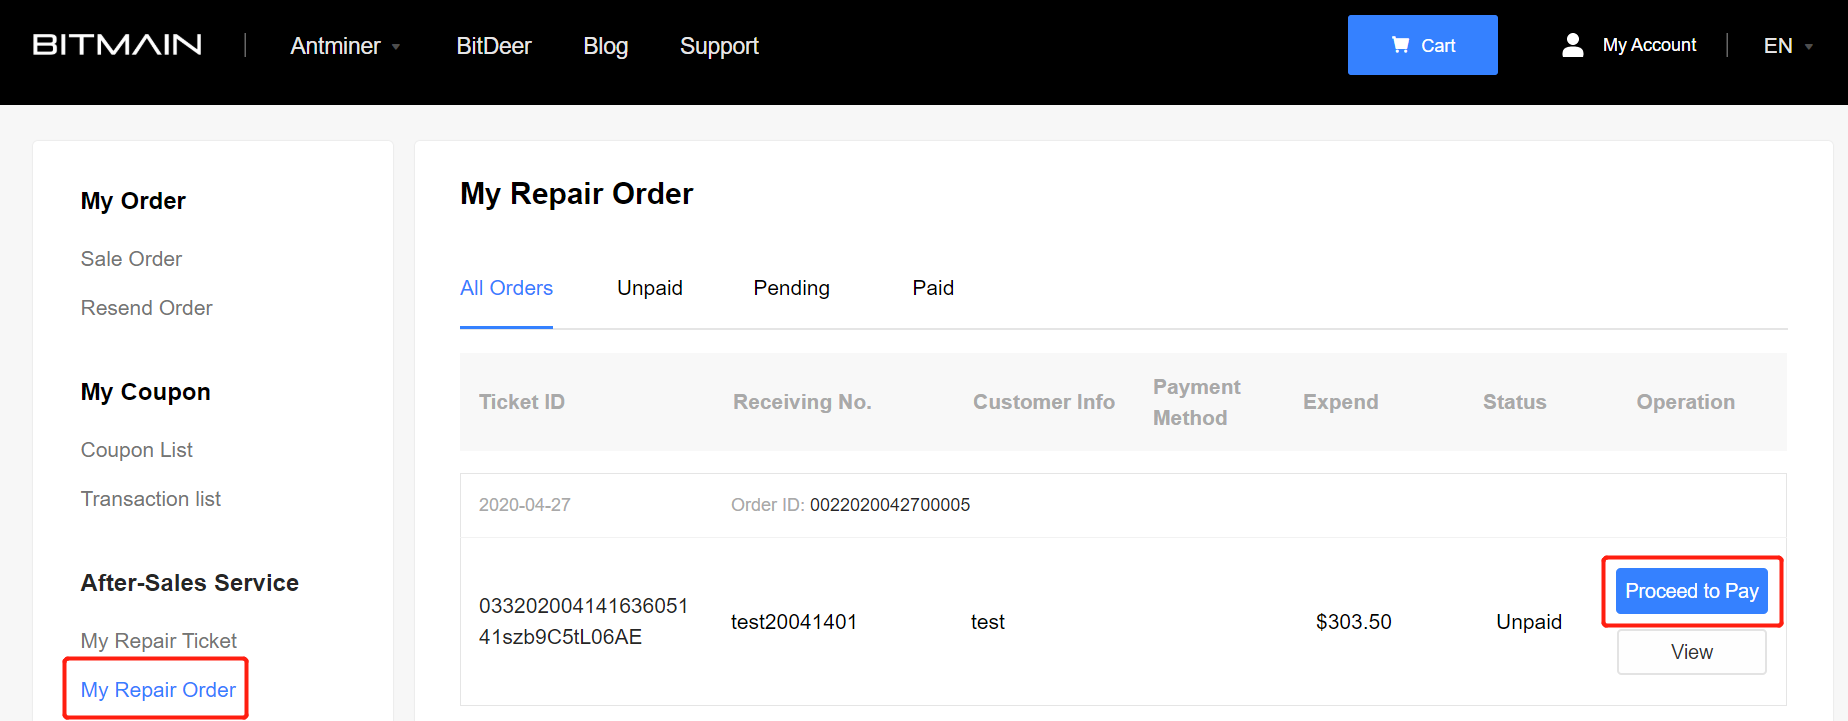This screenshot has width=1848, height=721.
Task: Switch to the Unpaid tab
Action: [x=650, y=288]
